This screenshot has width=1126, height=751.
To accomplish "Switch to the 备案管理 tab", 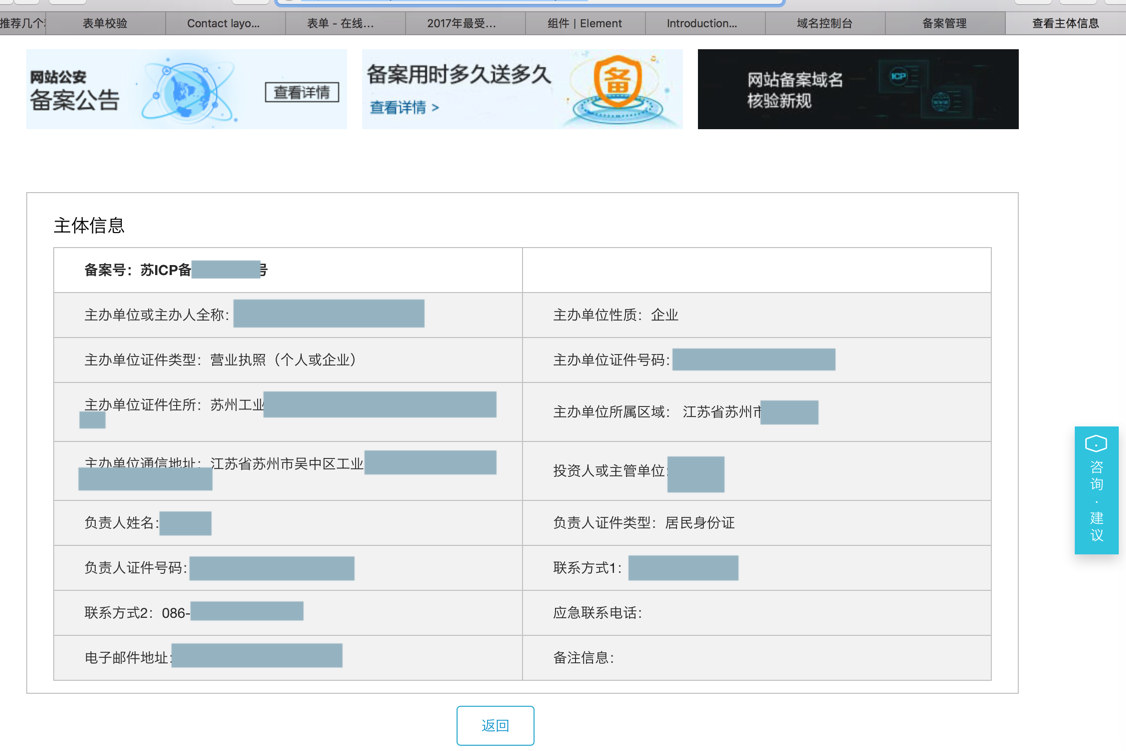I will [x=944, y=23].
